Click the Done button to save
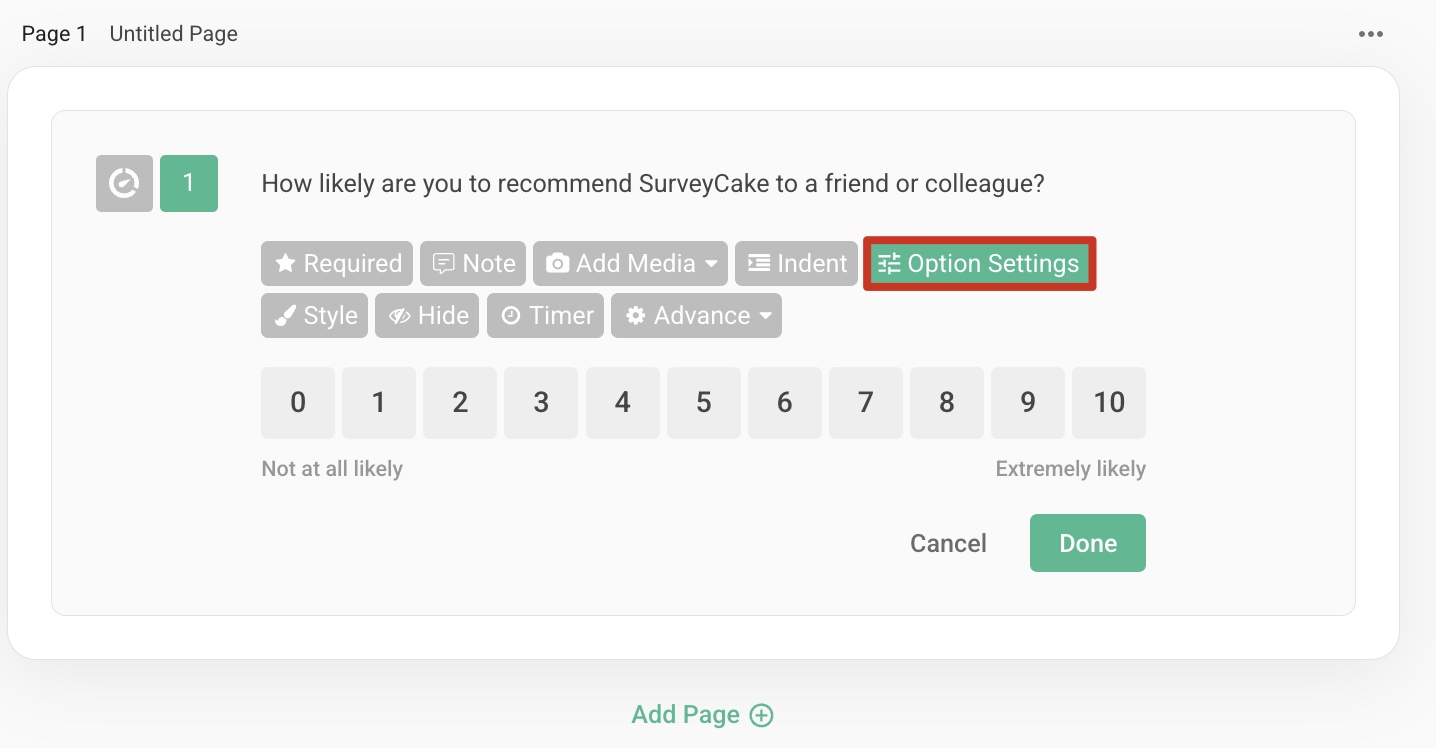Screen dimensions: 1436x748 pos(1087,542)
